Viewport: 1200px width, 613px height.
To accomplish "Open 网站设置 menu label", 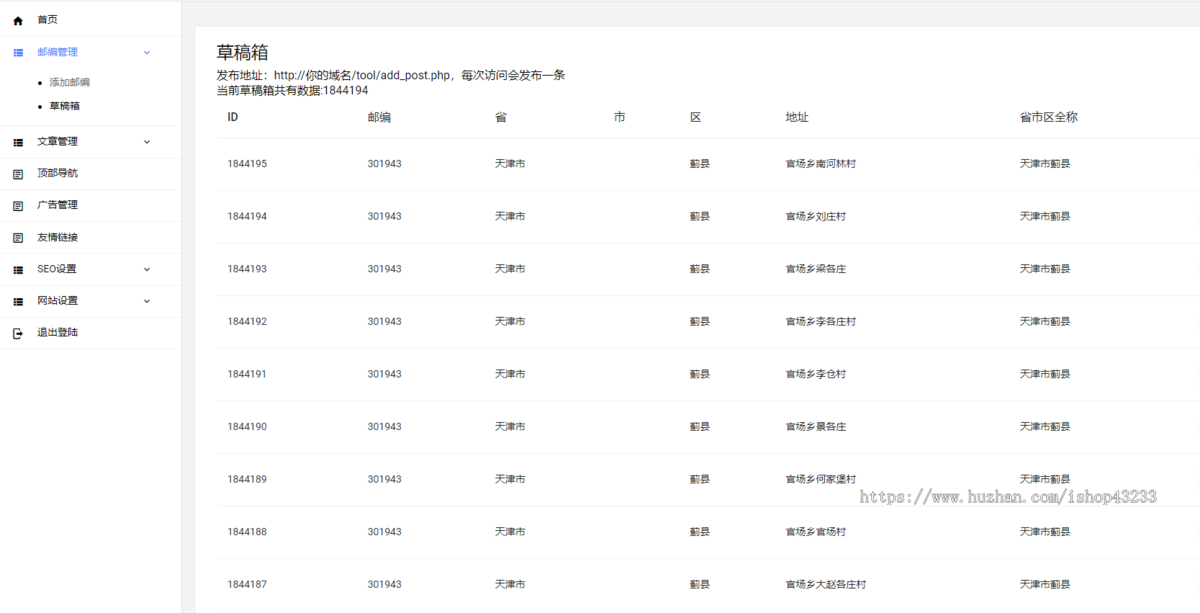I will 57,301.
